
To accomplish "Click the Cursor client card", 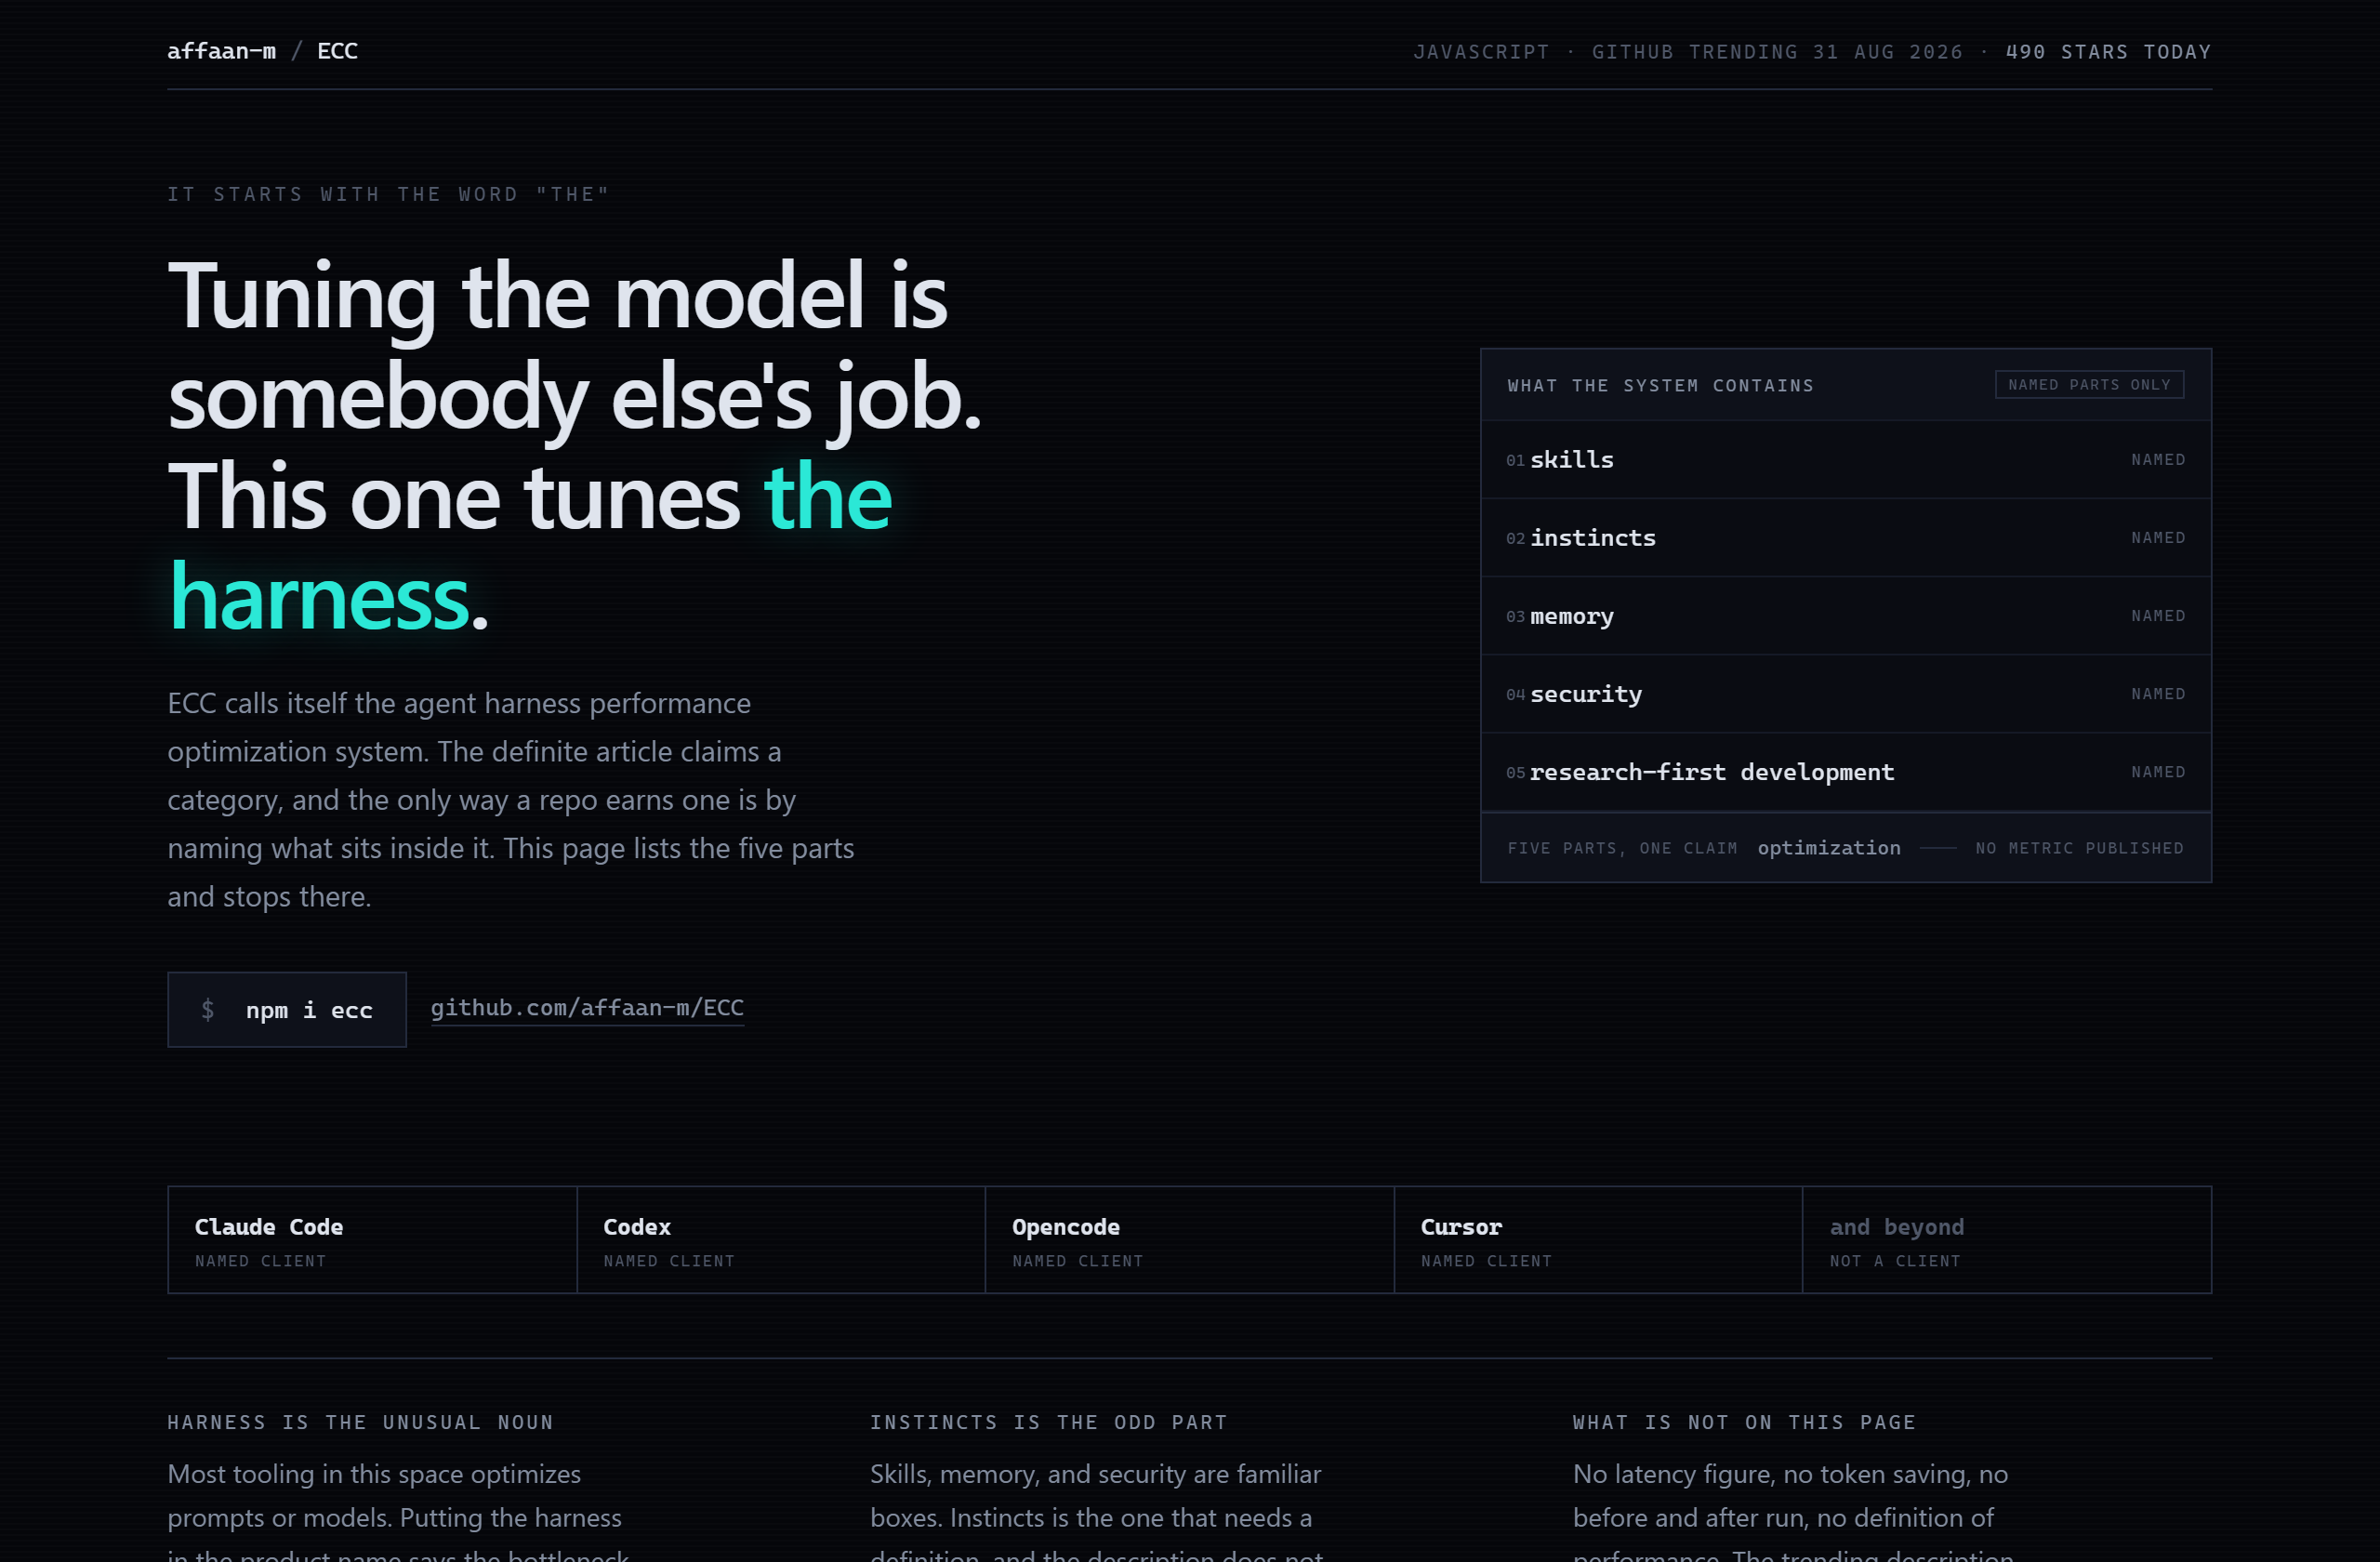I will pyautogui.click(x=1598, y=1240).
